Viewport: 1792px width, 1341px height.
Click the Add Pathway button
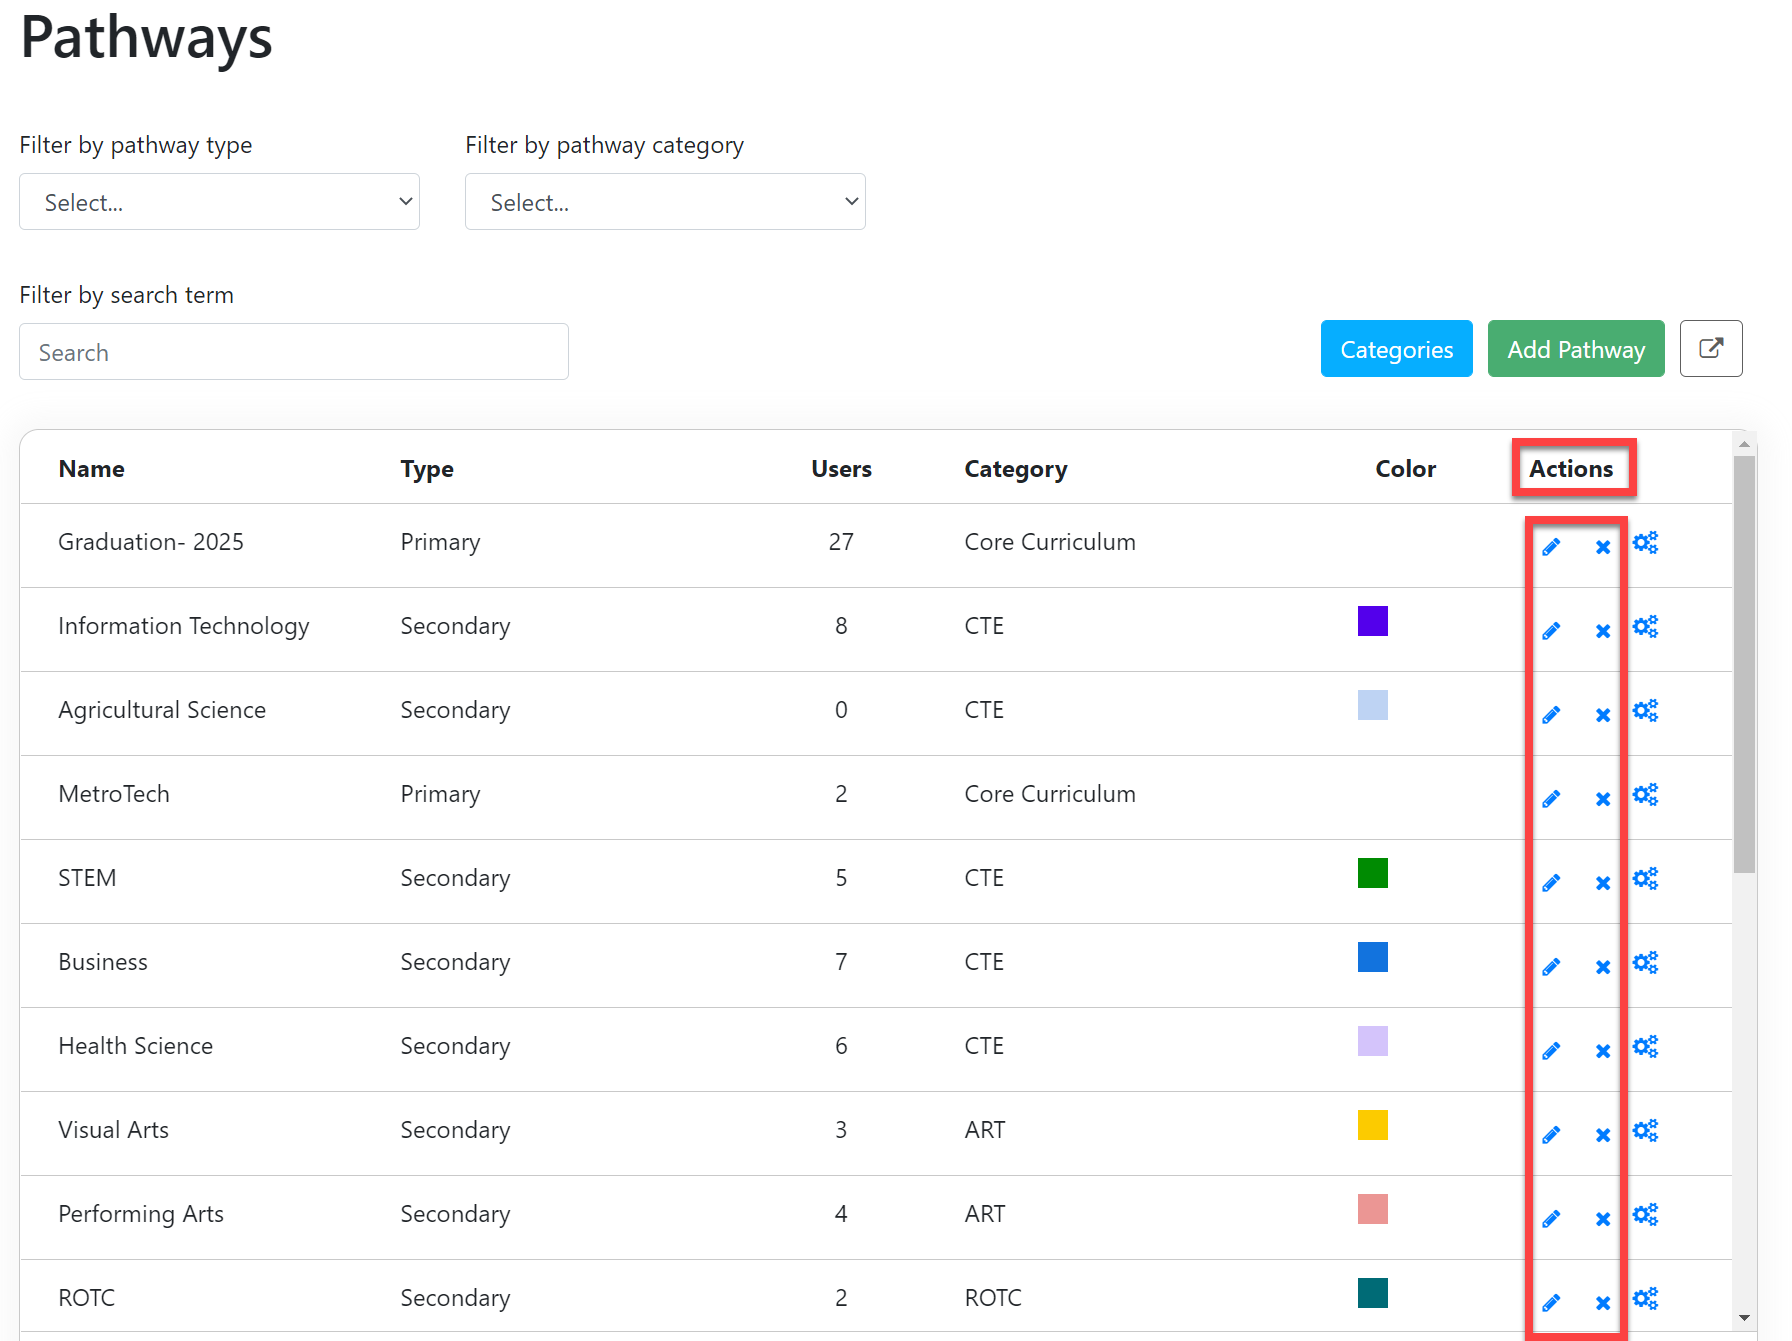(x=1576, y=348)
